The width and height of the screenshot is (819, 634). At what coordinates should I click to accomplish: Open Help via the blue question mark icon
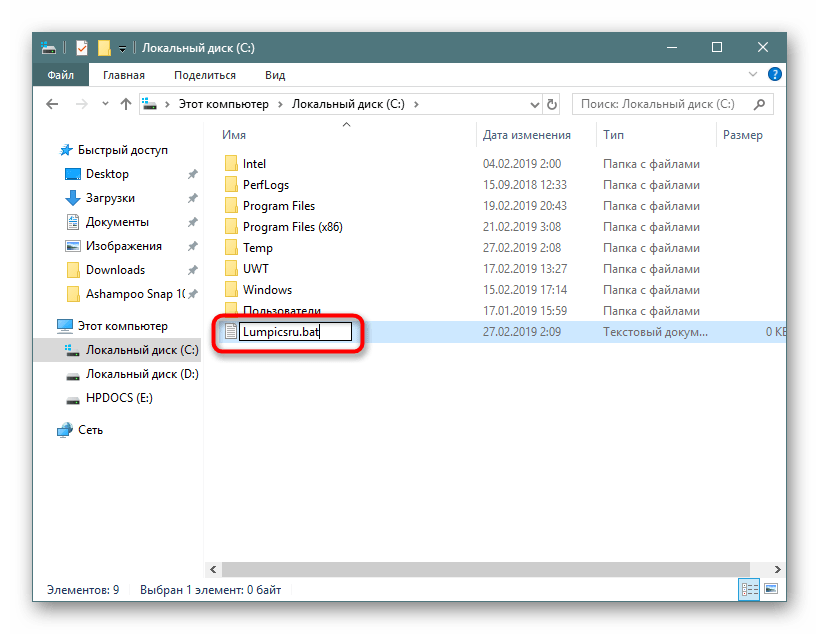pos(775,75)
